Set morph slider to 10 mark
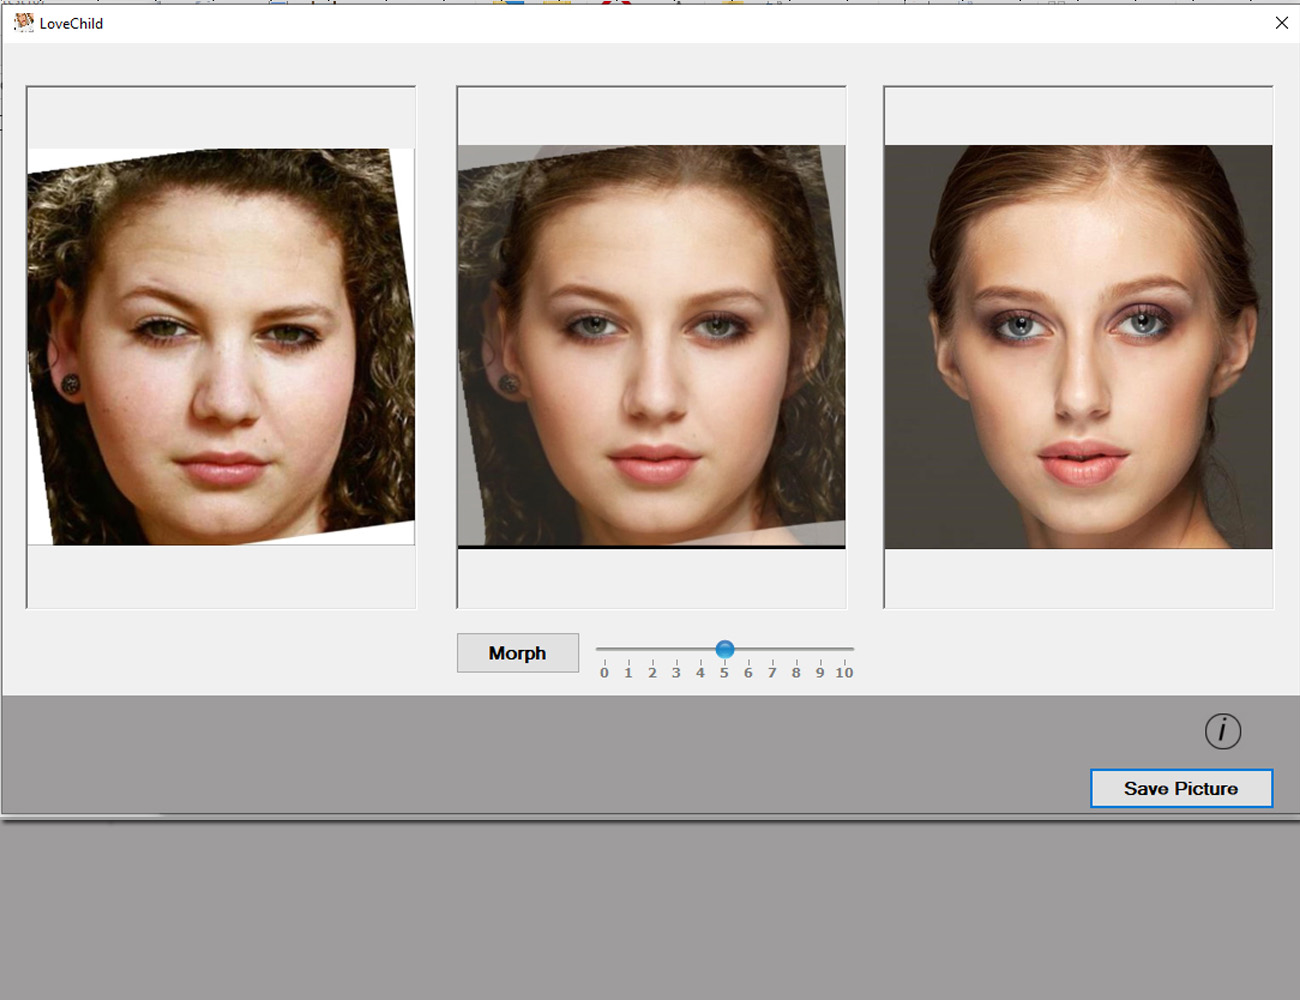Screen dimensions: 1300x1000 coord(845,650)
